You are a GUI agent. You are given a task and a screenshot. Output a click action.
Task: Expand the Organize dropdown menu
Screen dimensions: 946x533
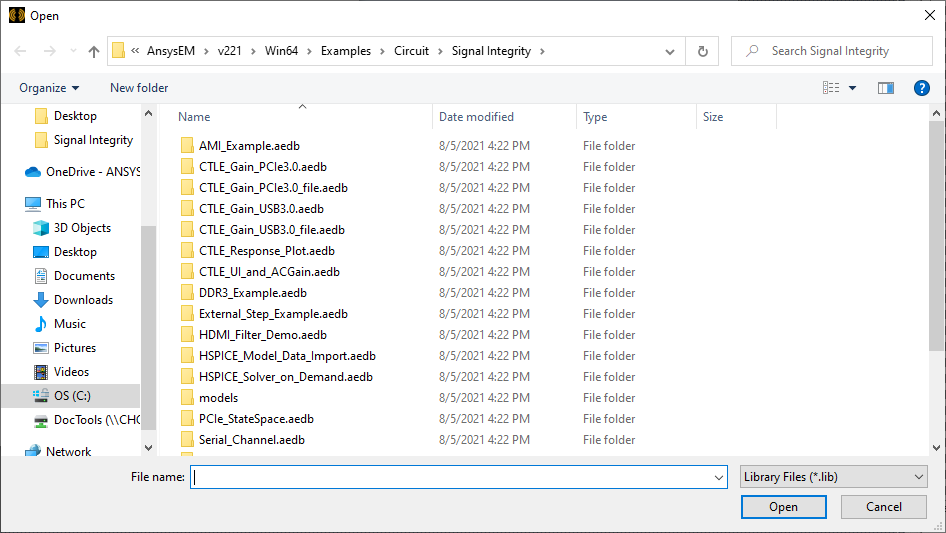[x=49, y=88]
